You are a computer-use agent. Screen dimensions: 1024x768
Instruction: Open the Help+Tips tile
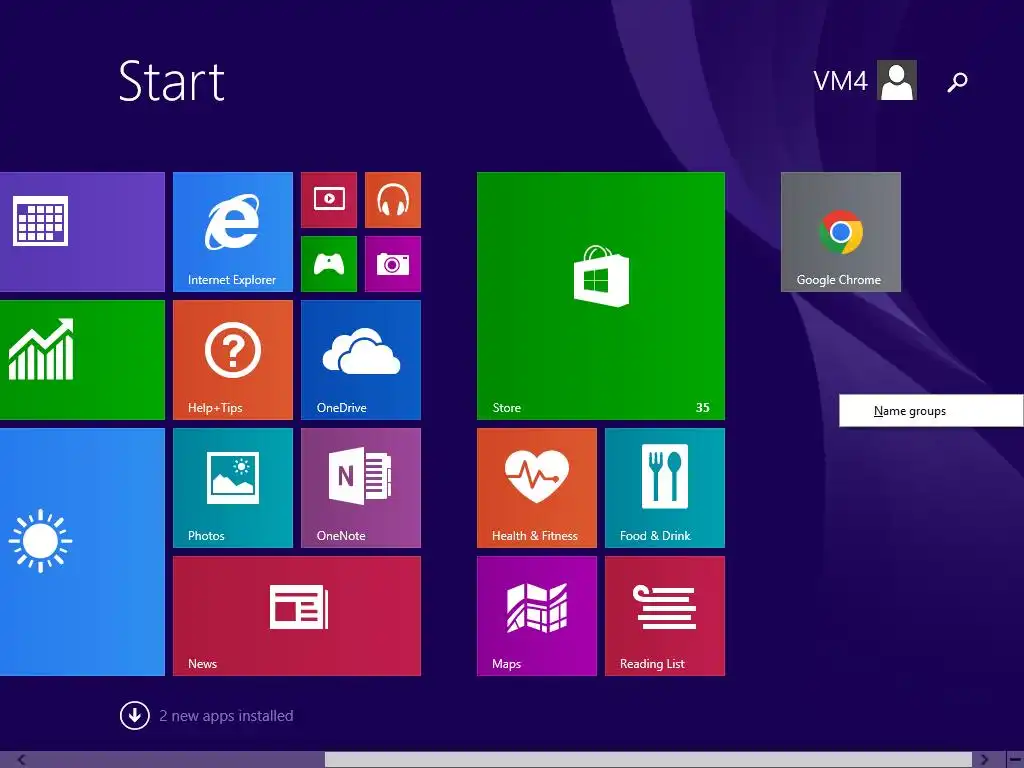tap(232, 360)
